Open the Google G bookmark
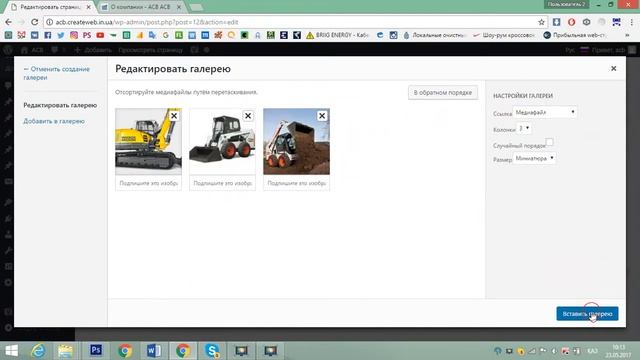 (166, 36)
